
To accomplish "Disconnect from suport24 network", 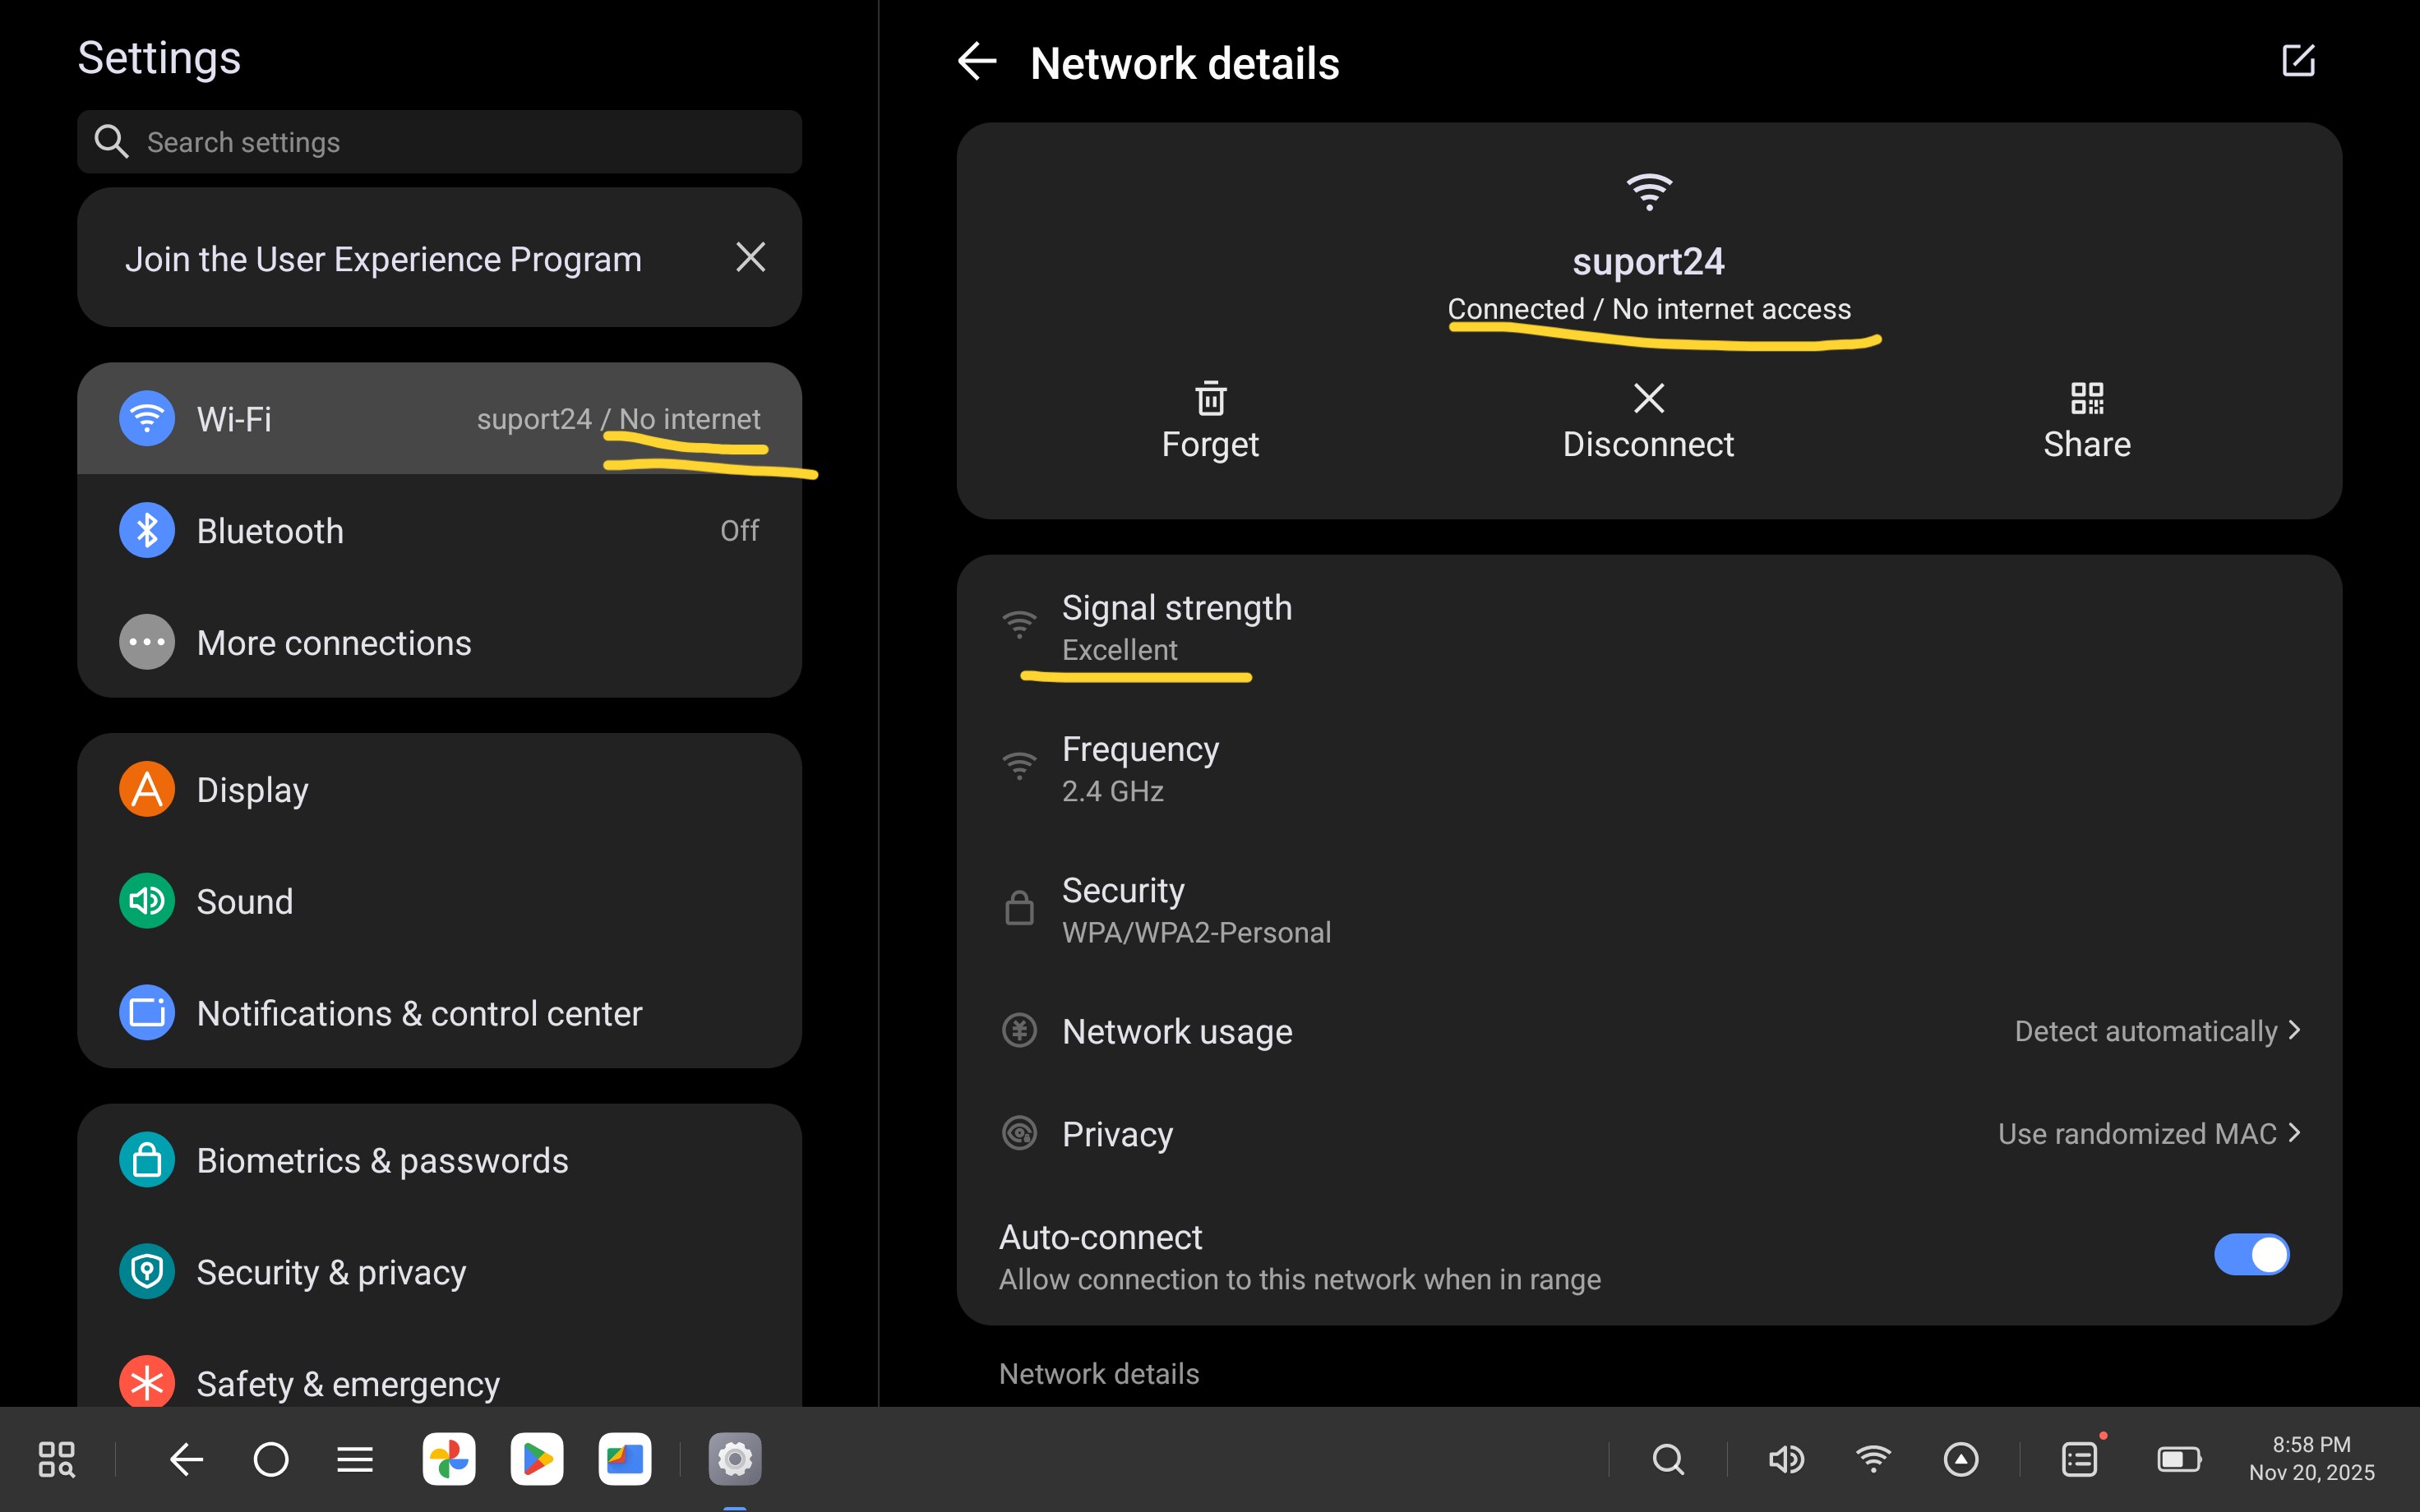I will click(1648, 421).
